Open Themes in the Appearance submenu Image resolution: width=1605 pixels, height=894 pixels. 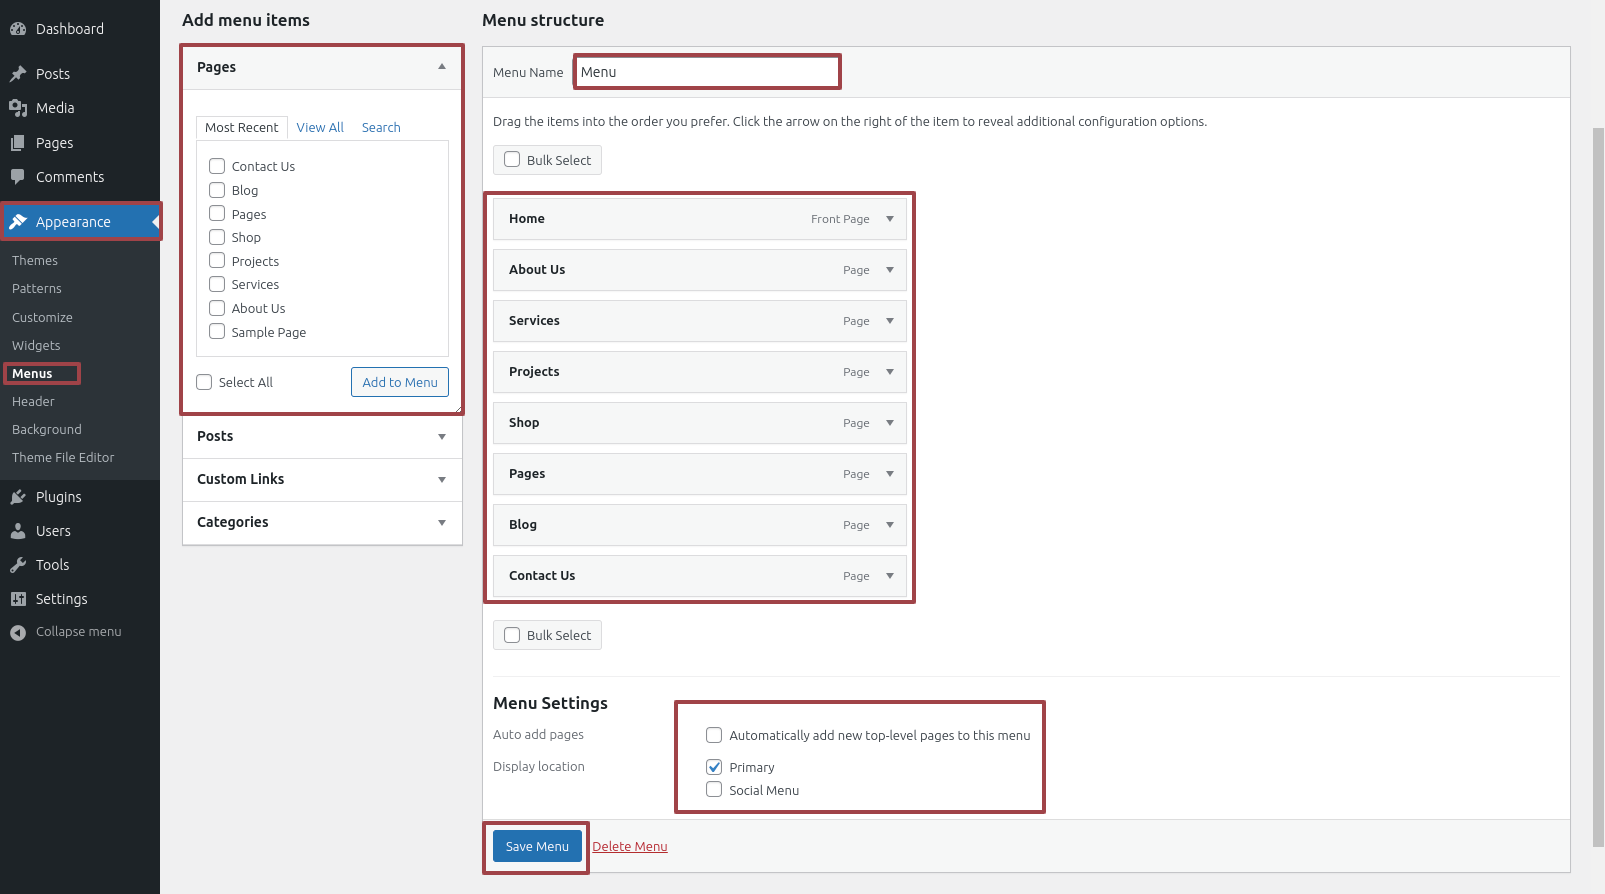click(35, 261)
